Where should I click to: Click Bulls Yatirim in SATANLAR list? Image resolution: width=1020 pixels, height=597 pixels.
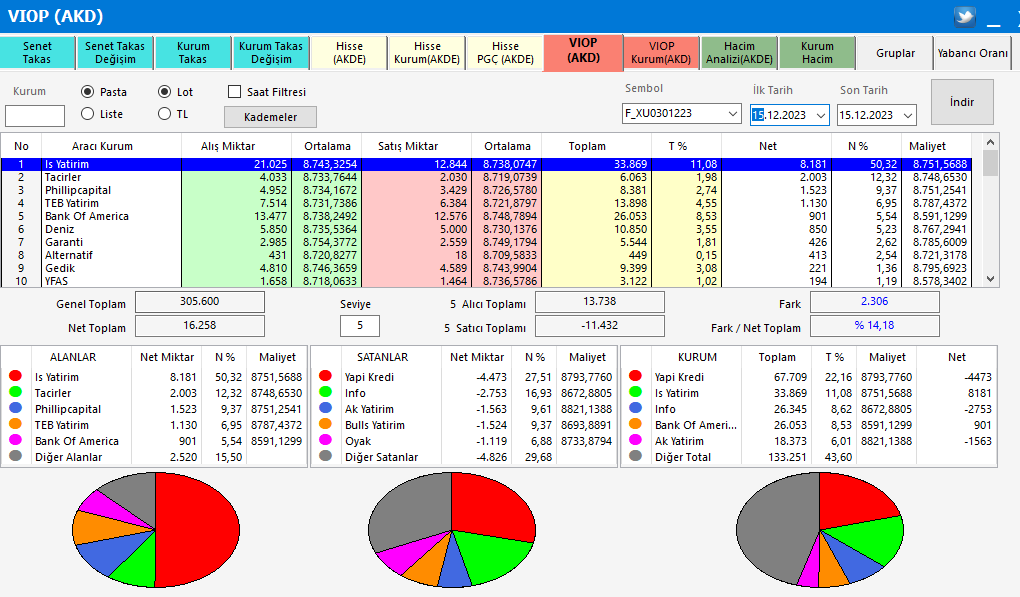(x=375, y=425)
